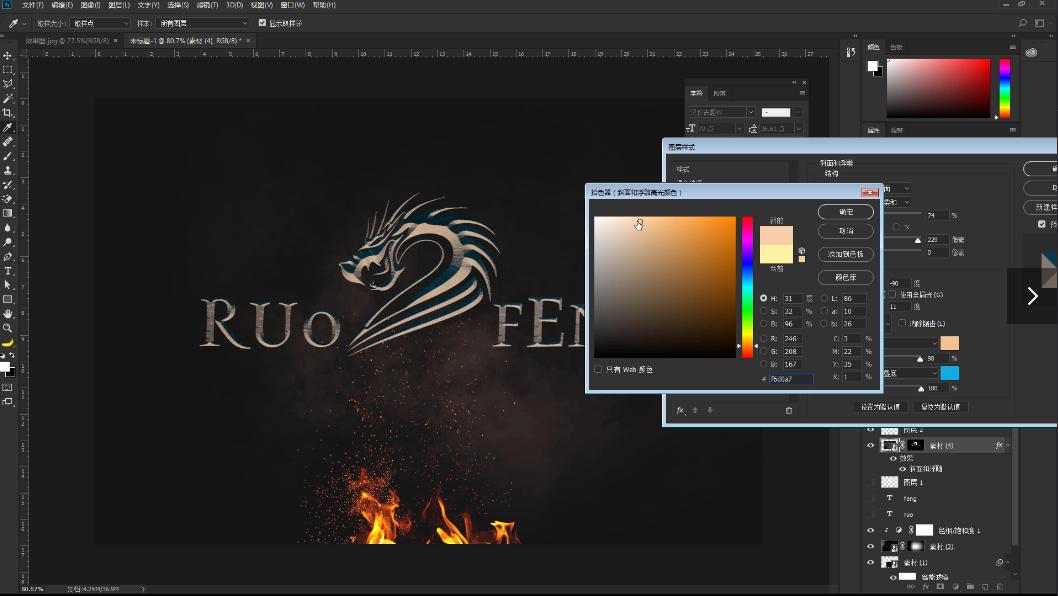
Task: Click the 确定 button in color picker
Action: 845,212
